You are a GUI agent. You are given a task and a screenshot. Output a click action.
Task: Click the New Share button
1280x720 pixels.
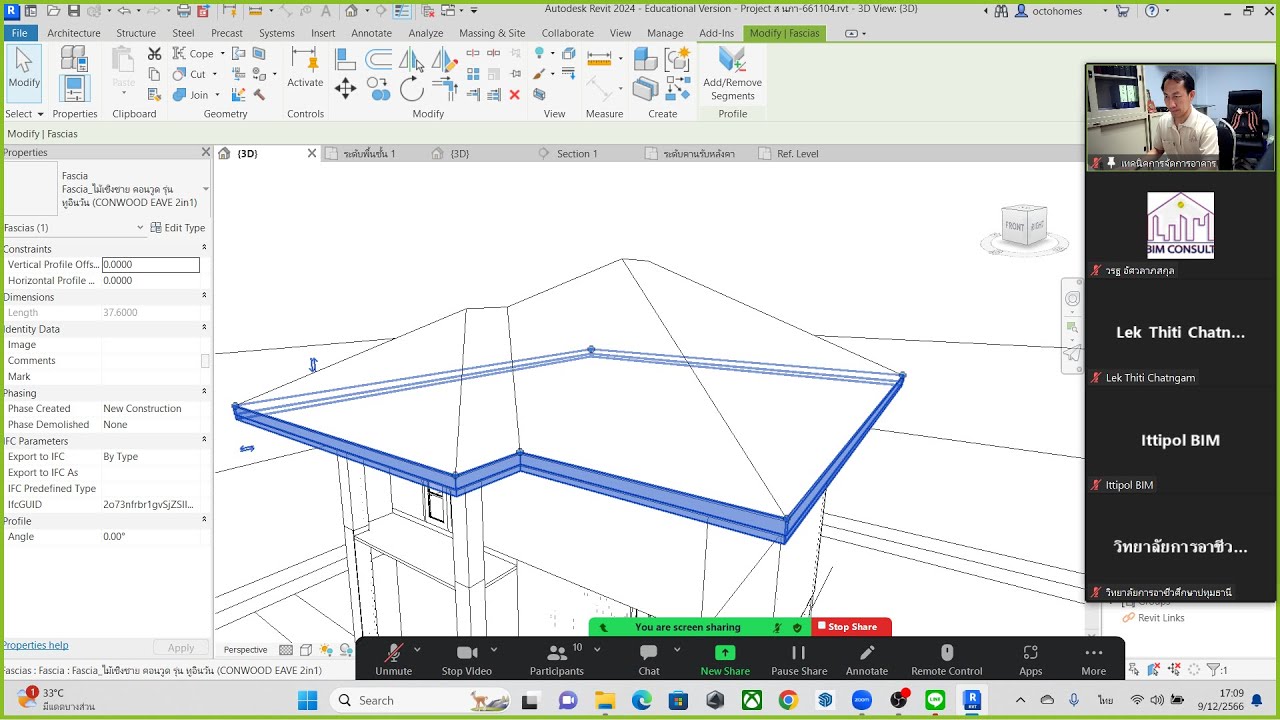(x=725, y=659)
